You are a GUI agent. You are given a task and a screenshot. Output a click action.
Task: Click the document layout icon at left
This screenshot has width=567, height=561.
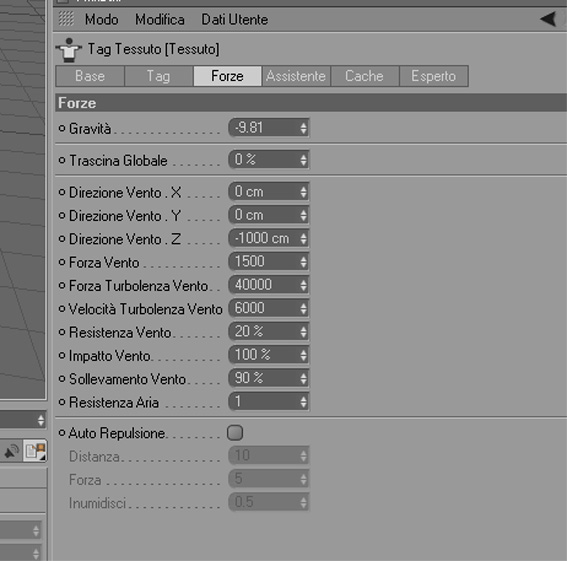(x=35, y=451)
